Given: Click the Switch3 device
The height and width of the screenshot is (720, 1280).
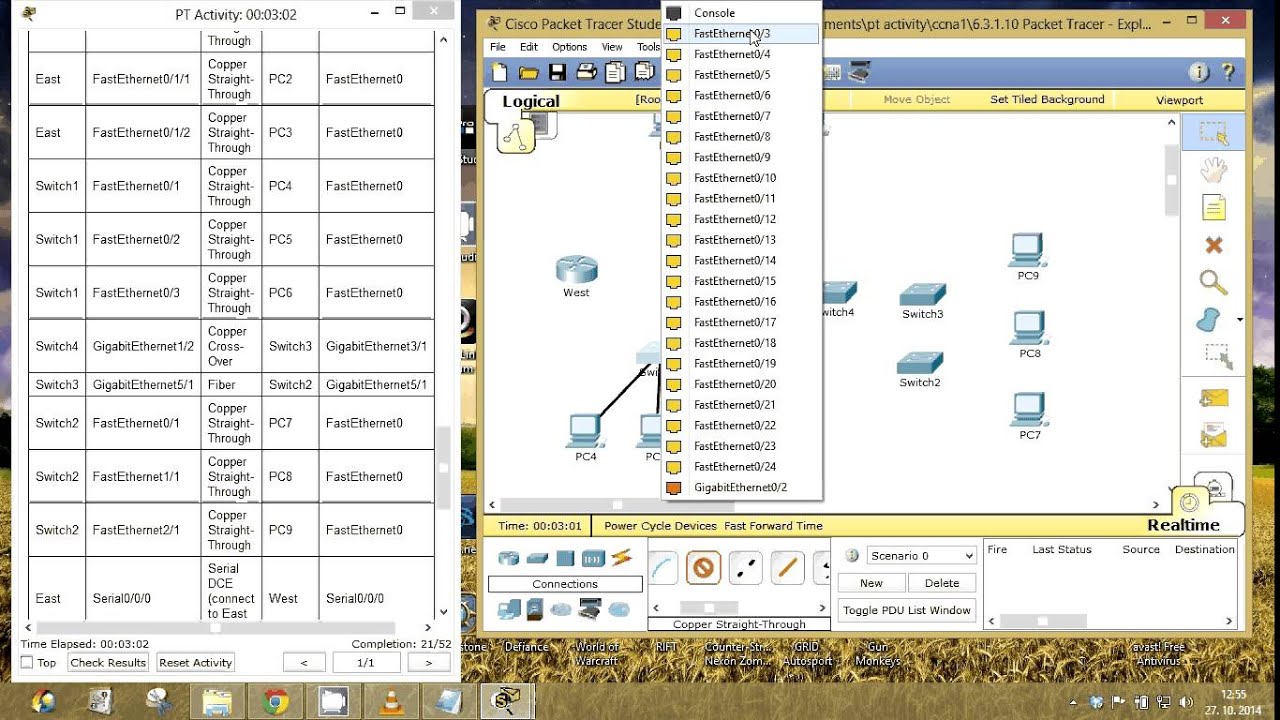Looking at the screenshot, I should (922, 295).
